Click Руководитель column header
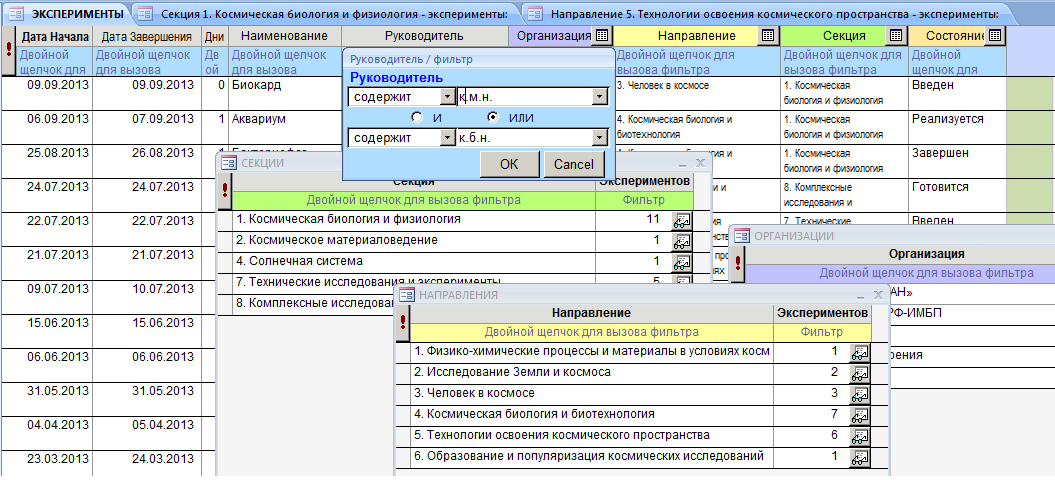 click(x=425, y=36)
